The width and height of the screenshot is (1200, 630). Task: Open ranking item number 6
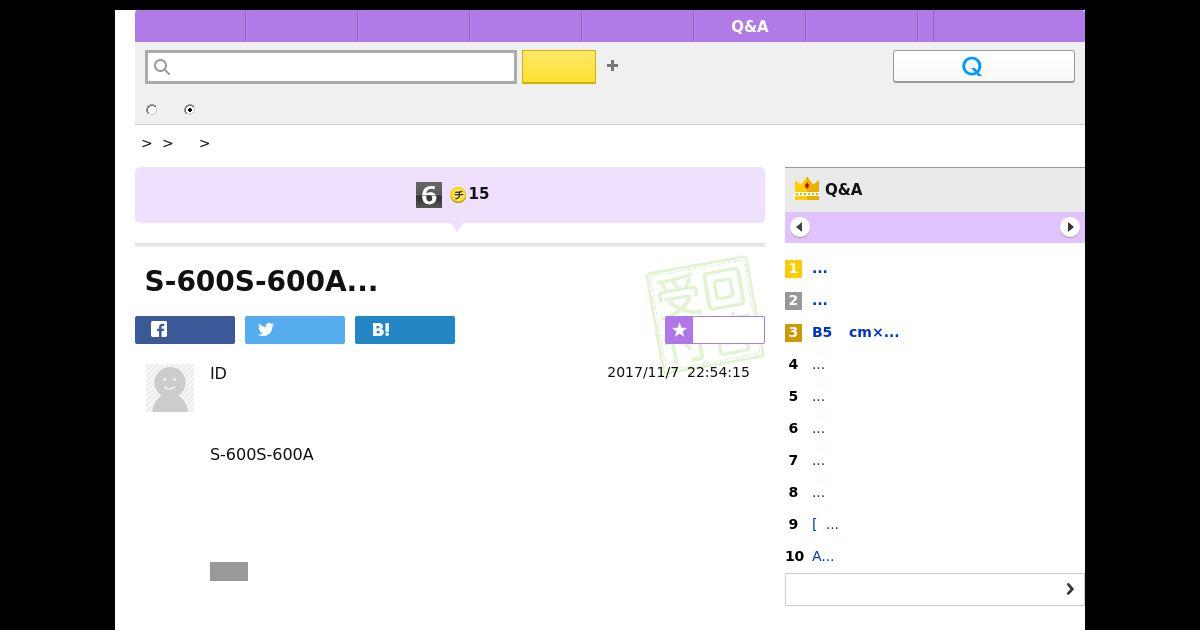(x=818, y=429)
